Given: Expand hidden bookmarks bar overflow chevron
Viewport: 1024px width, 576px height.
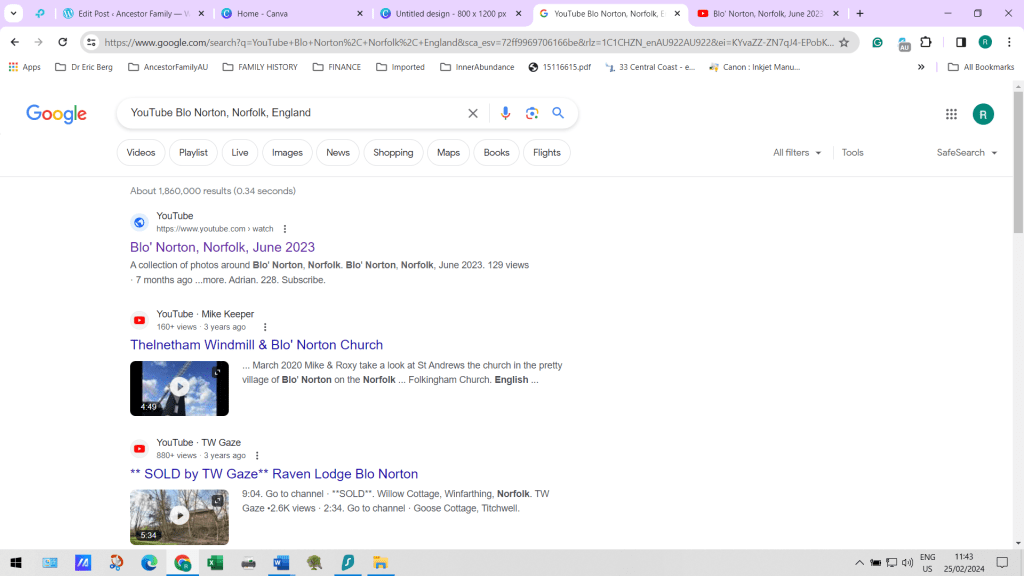Looking at the screenshot, I should [x=921, y=67].
